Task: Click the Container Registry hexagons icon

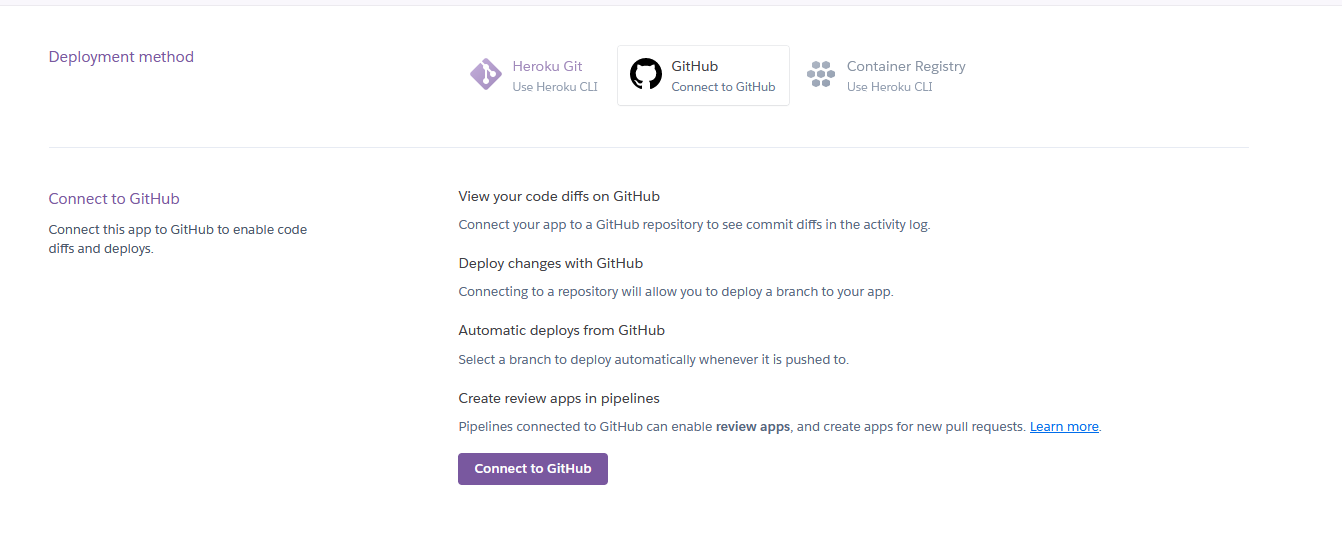Action: [821, 75]
